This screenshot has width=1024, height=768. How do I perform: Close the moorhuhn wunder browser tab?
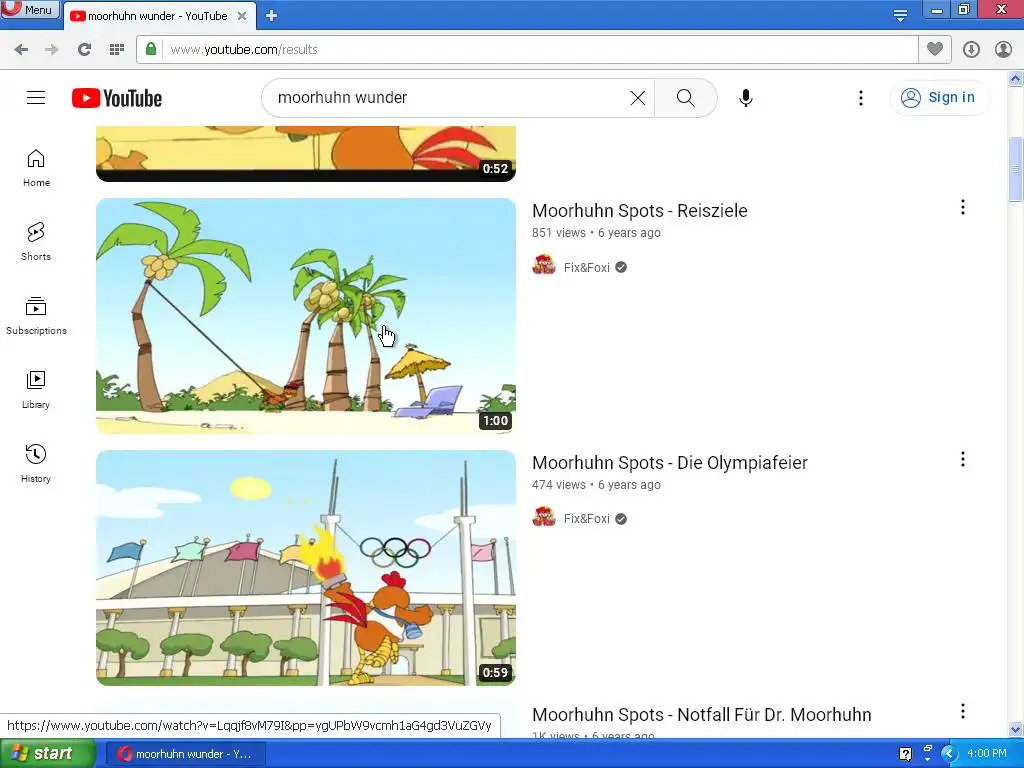[x=242, y=16]
